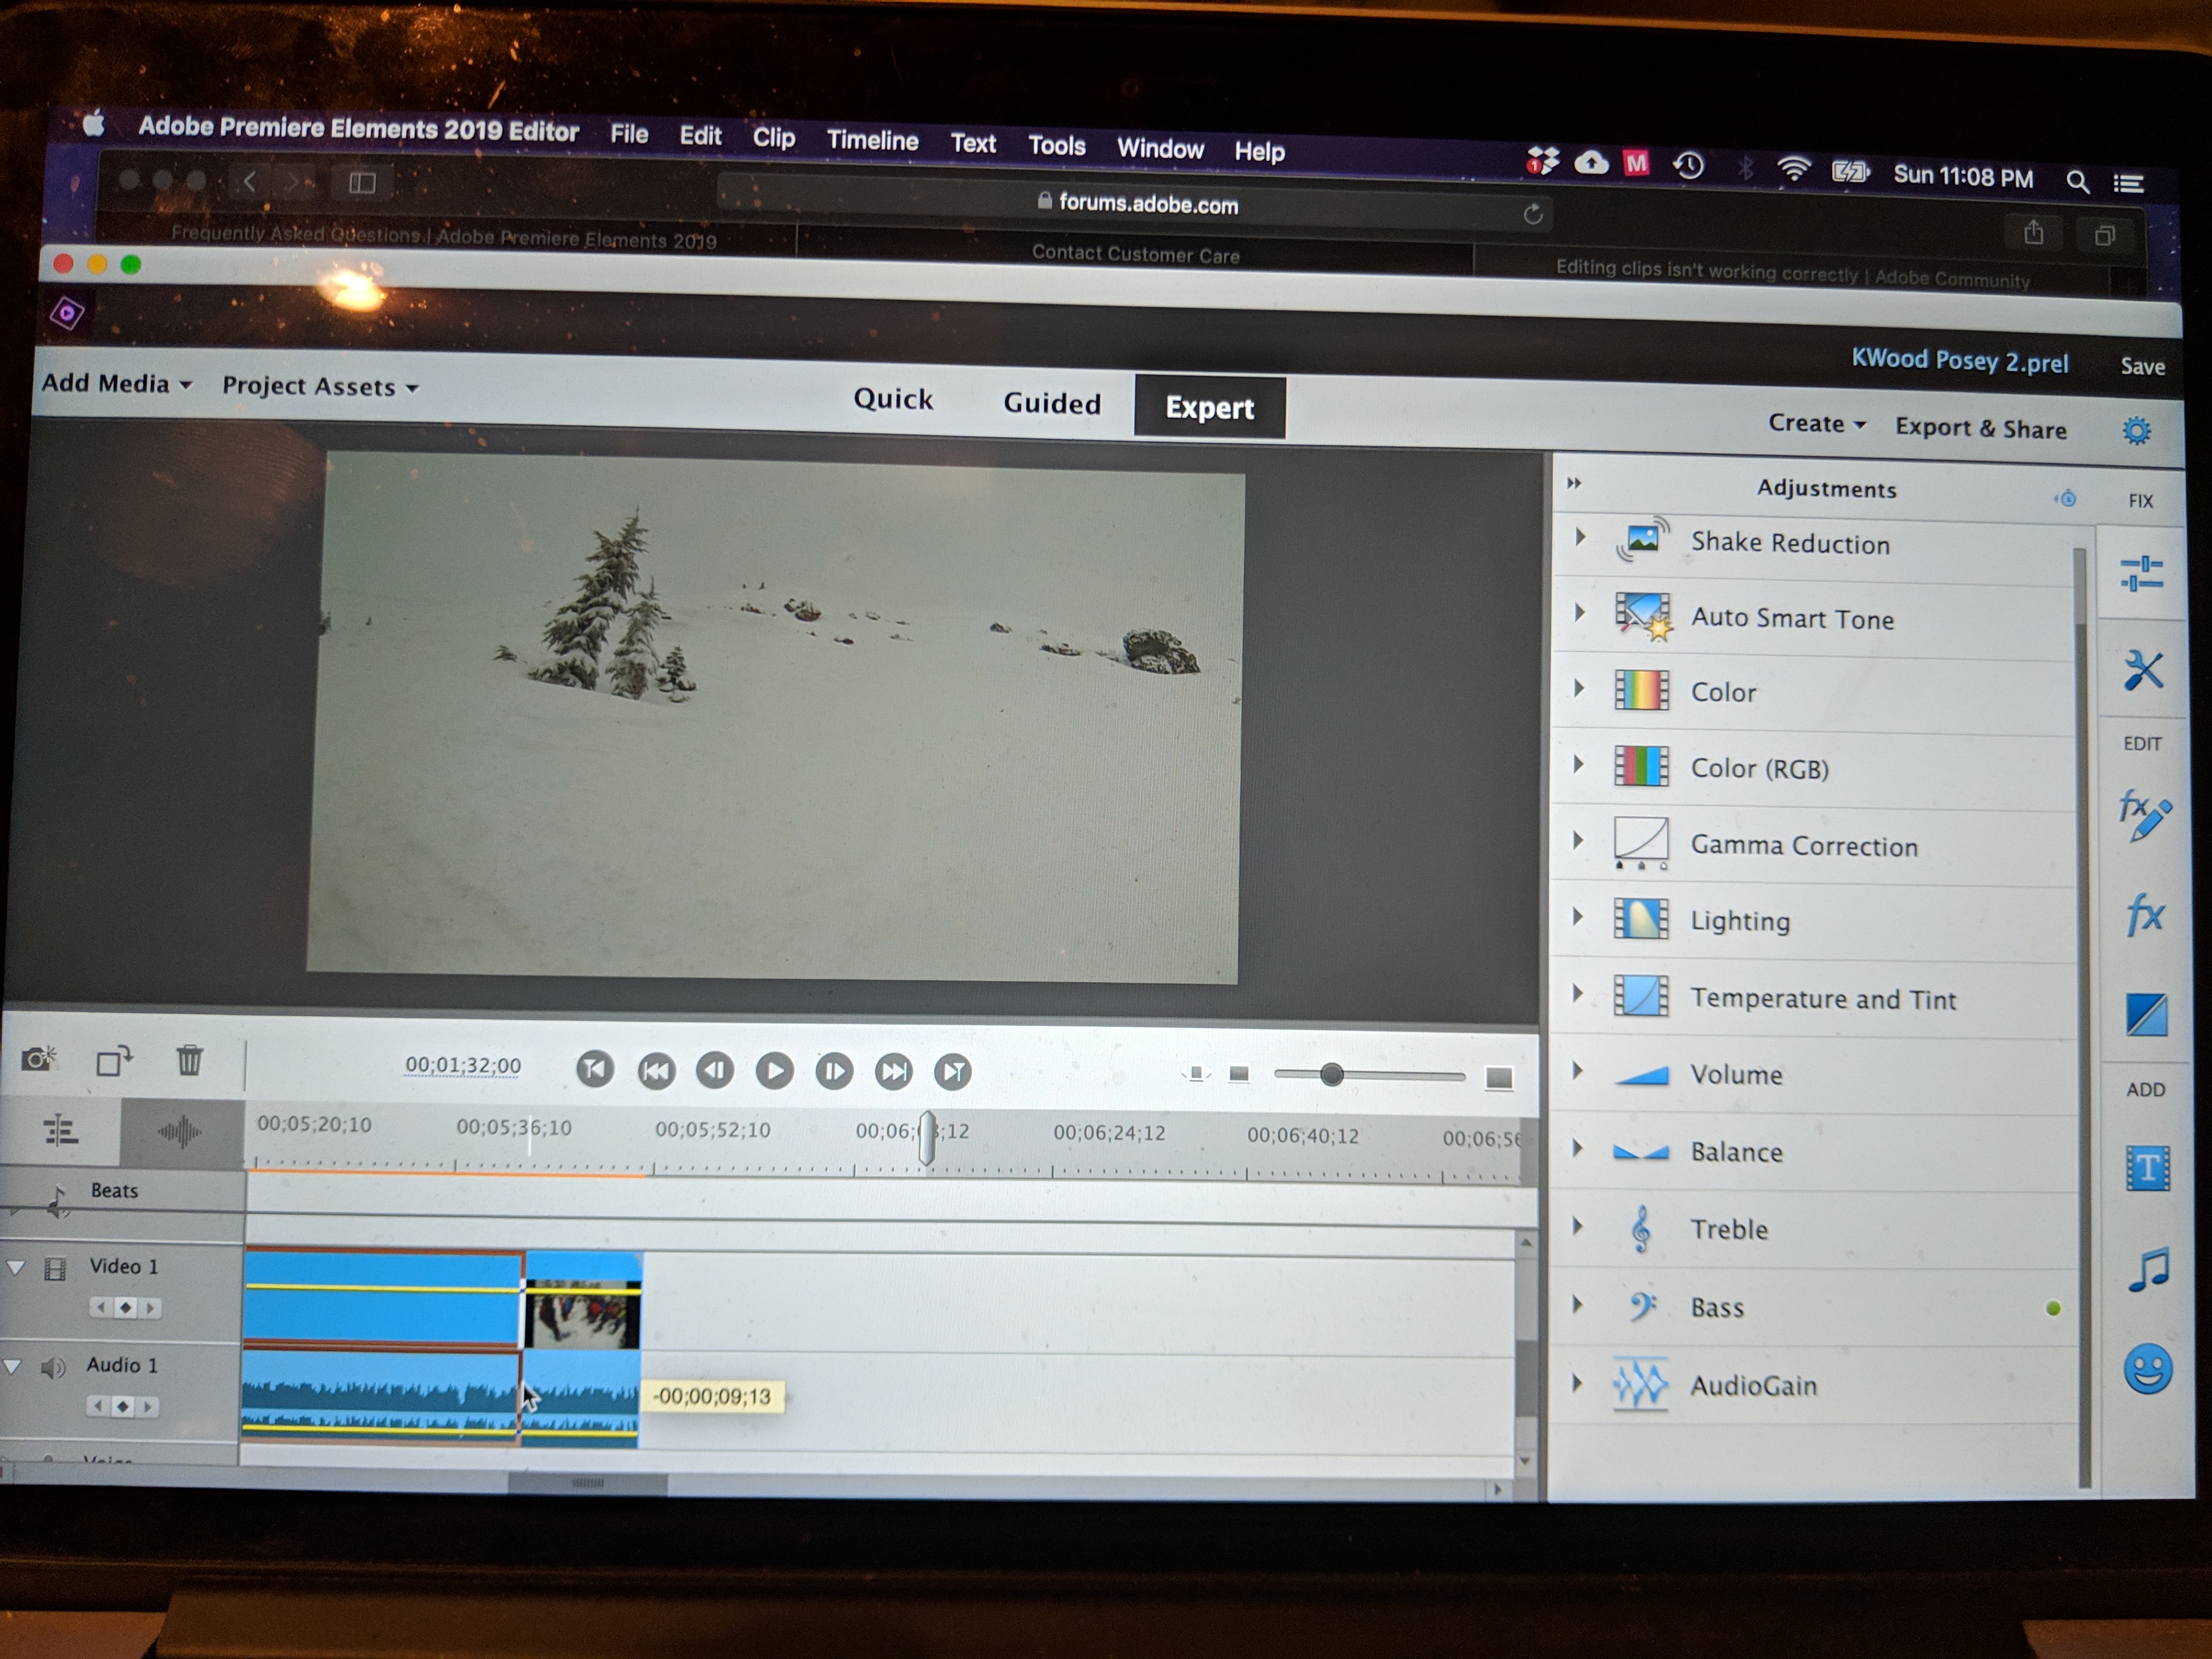Add keyframe on Audio 1 track
This screenshot has width=2212, height=1659.
tap(123, 1407)
